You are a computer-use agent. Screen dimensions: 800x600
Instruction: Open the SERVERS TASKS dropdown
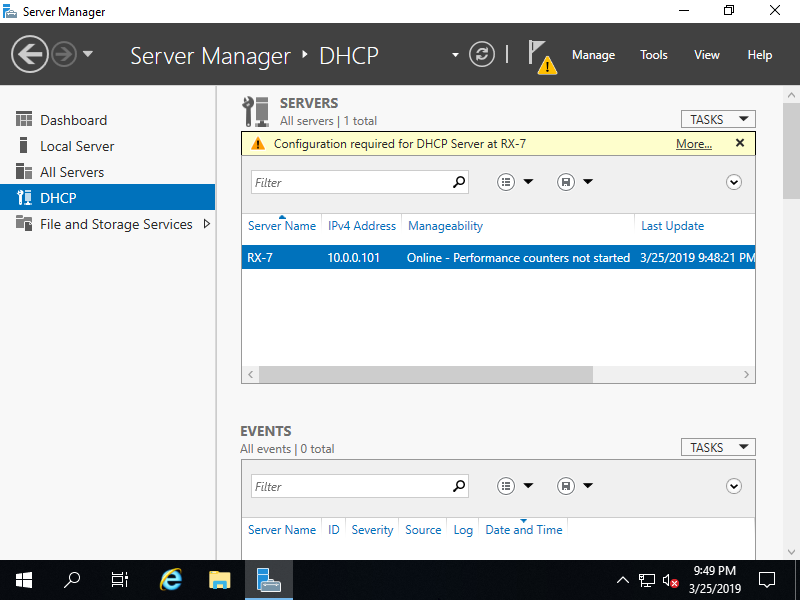[718, 119]
